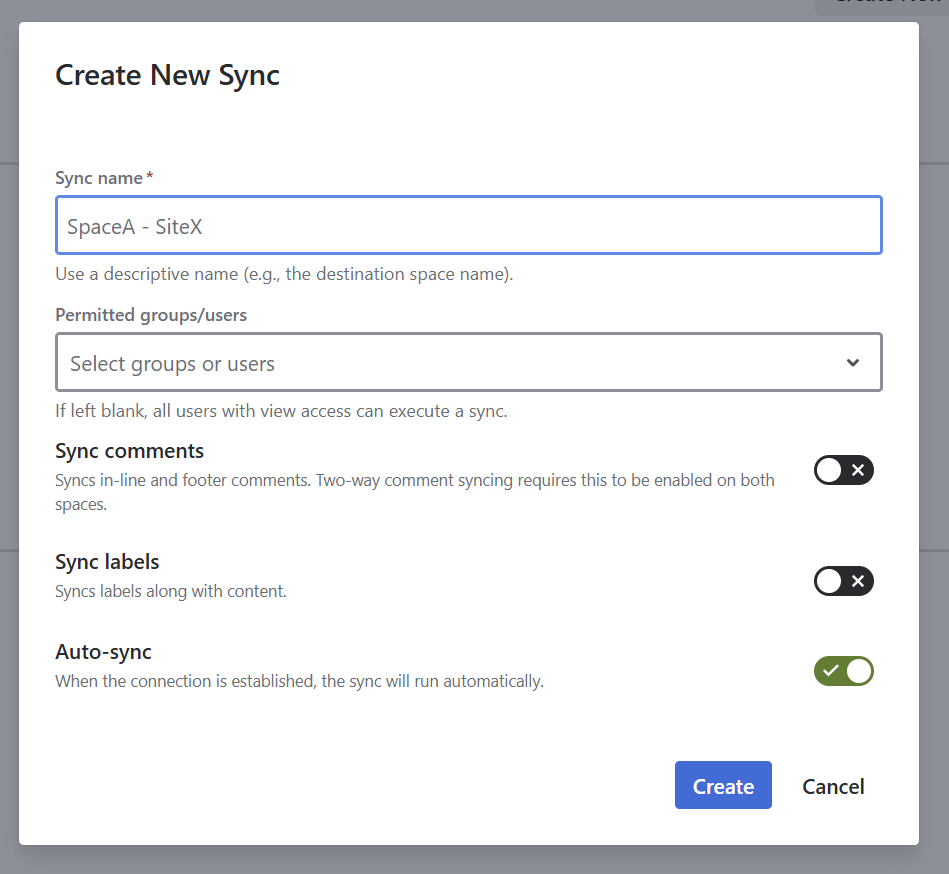Image resolution: width=949 pixels, height=874 pixels.
Task: Click the "Auto-sync" option title
Action: tap(103, 653)
